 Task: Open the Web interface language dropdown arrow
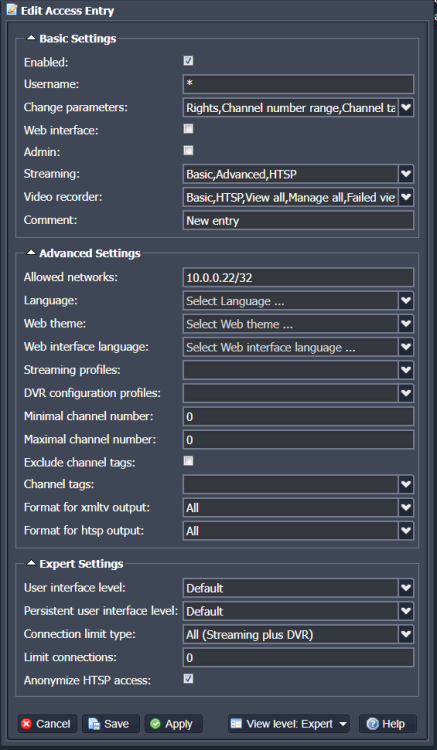[x=406, y=347]
